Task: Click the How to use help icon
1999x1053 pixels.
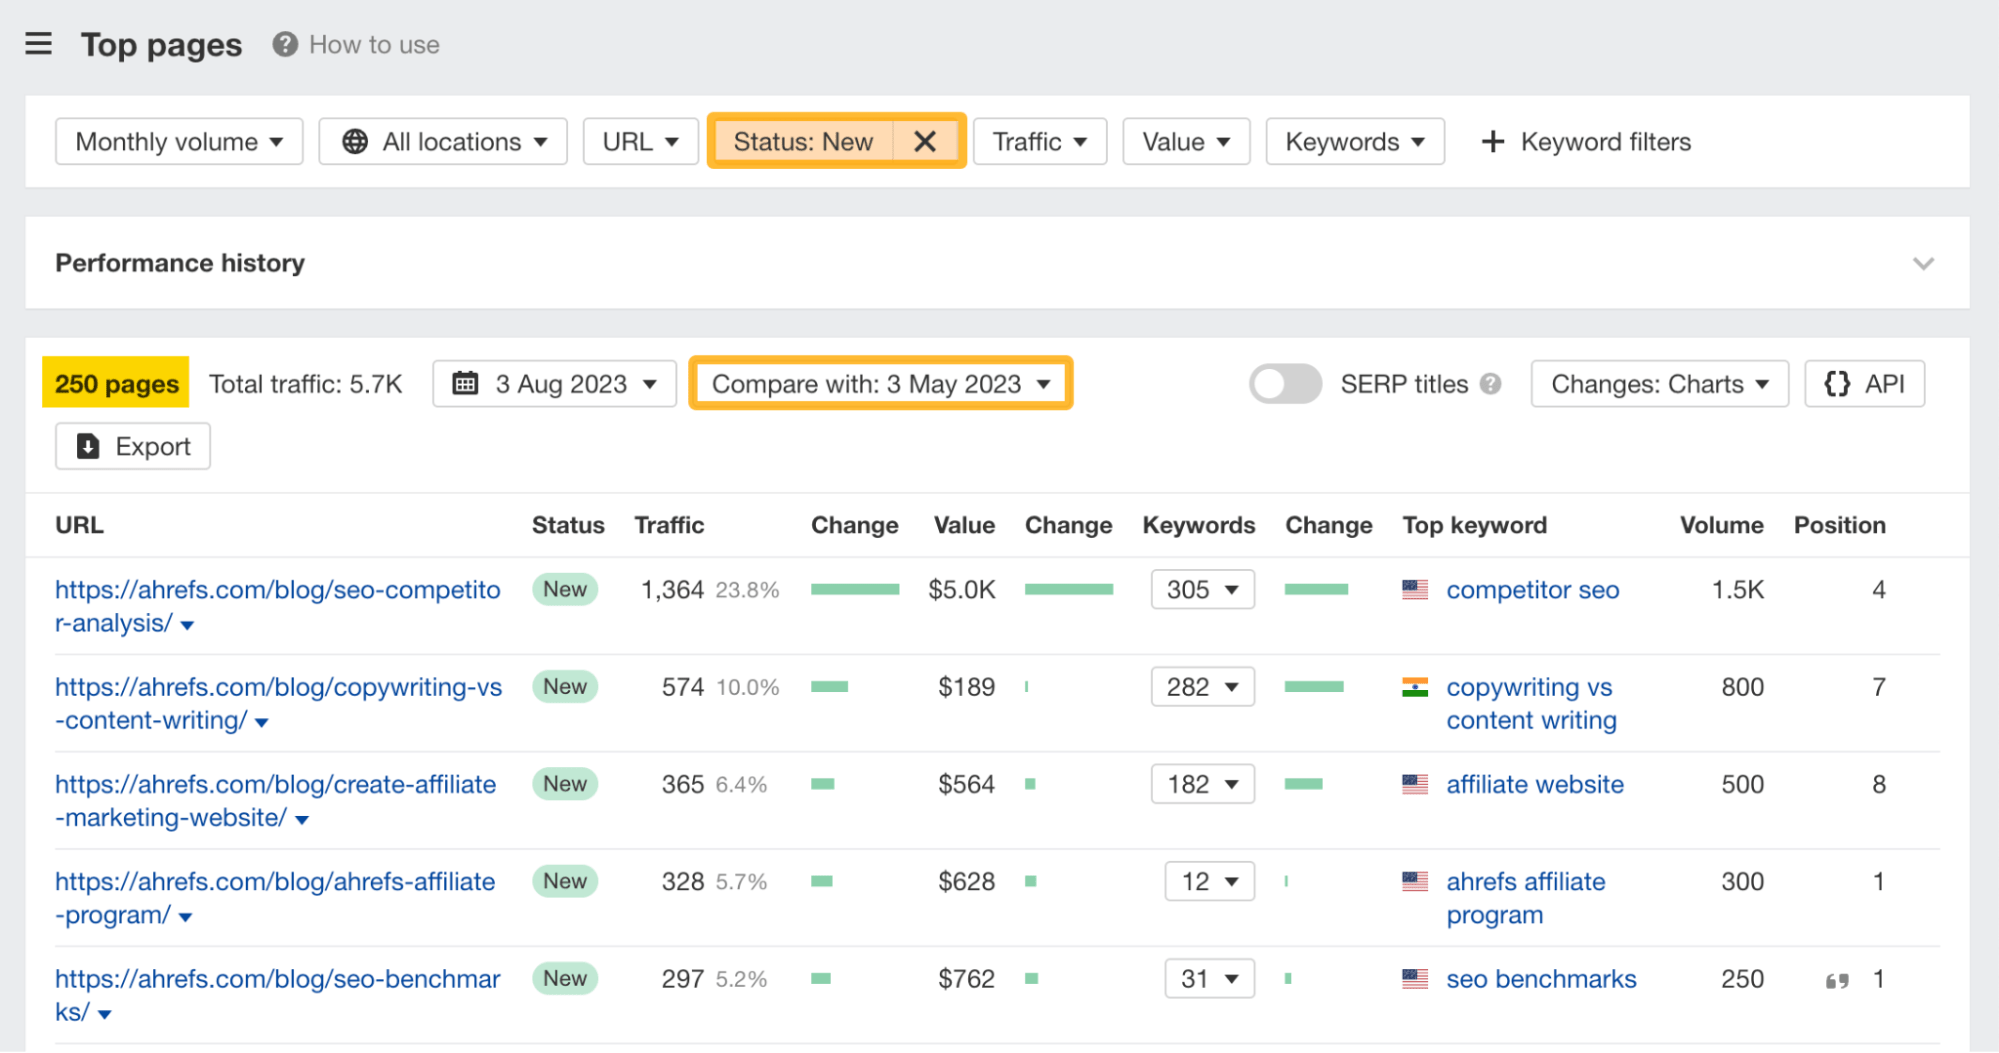Action: (x=283, y=44)
